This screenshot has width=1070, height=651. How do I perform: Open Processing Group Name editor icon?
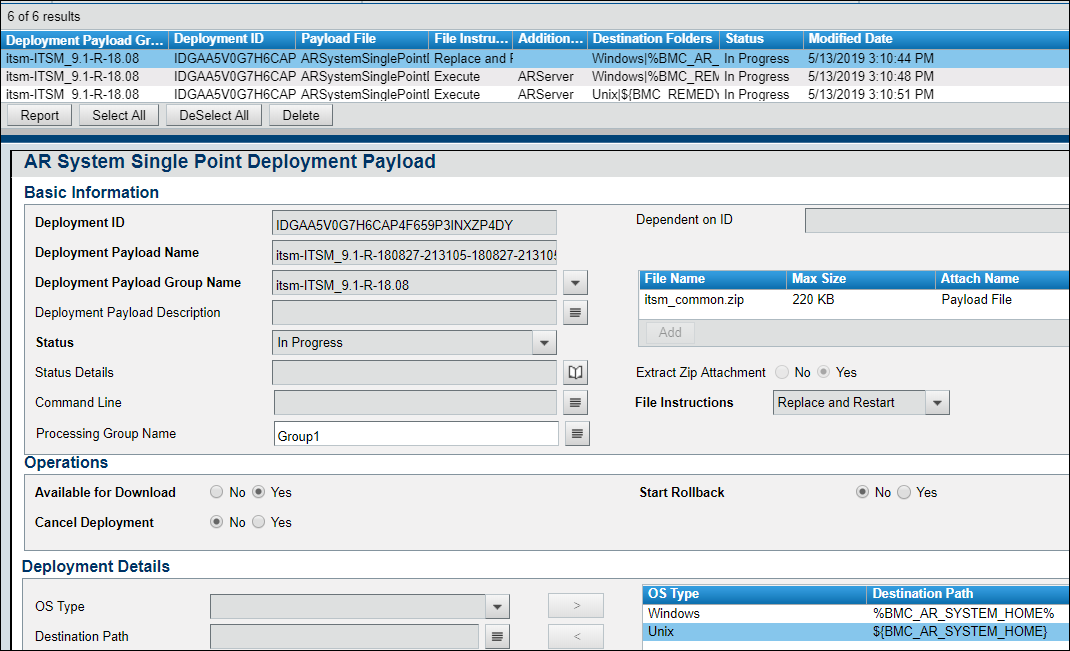click(x=578, y=434)
